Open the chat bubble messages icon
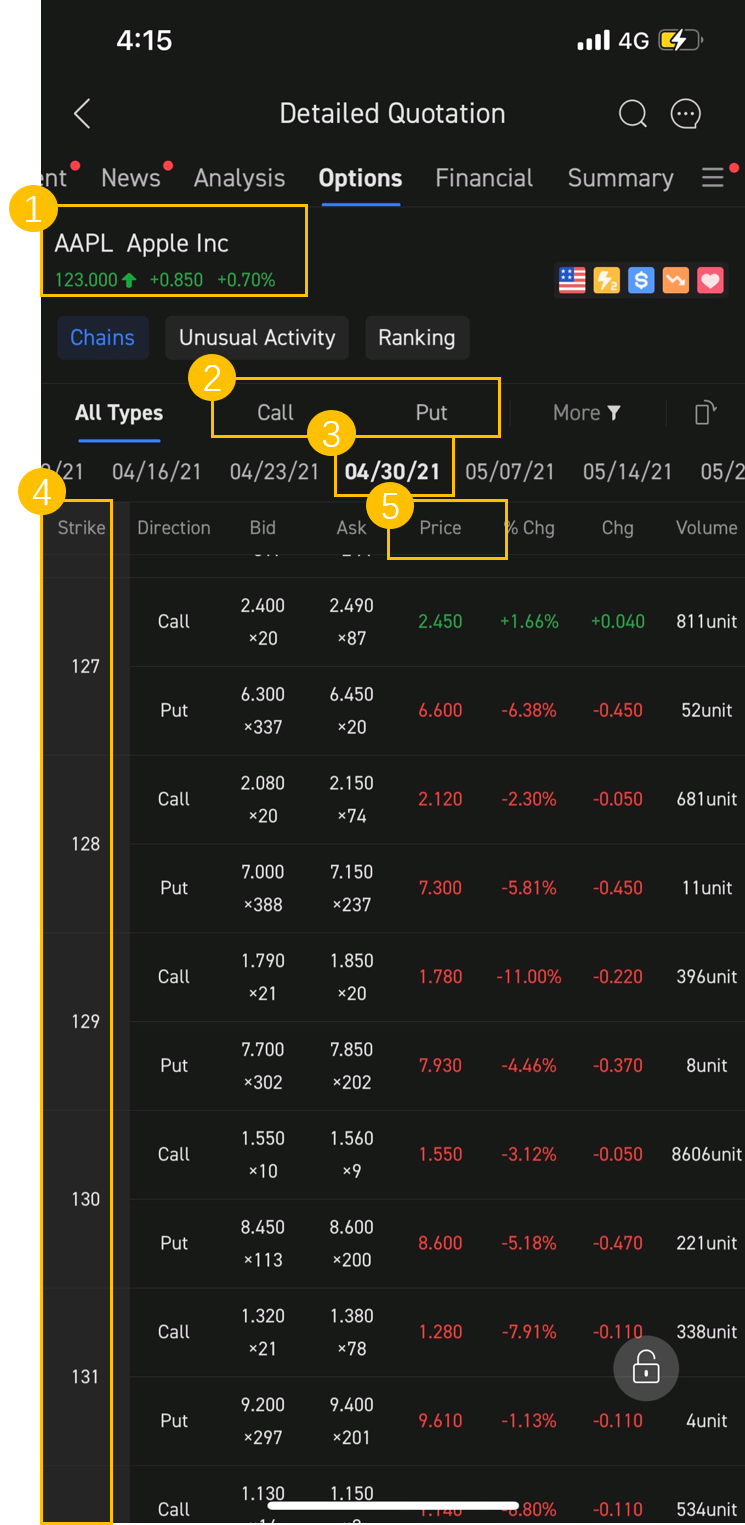 tap(686, 114)
